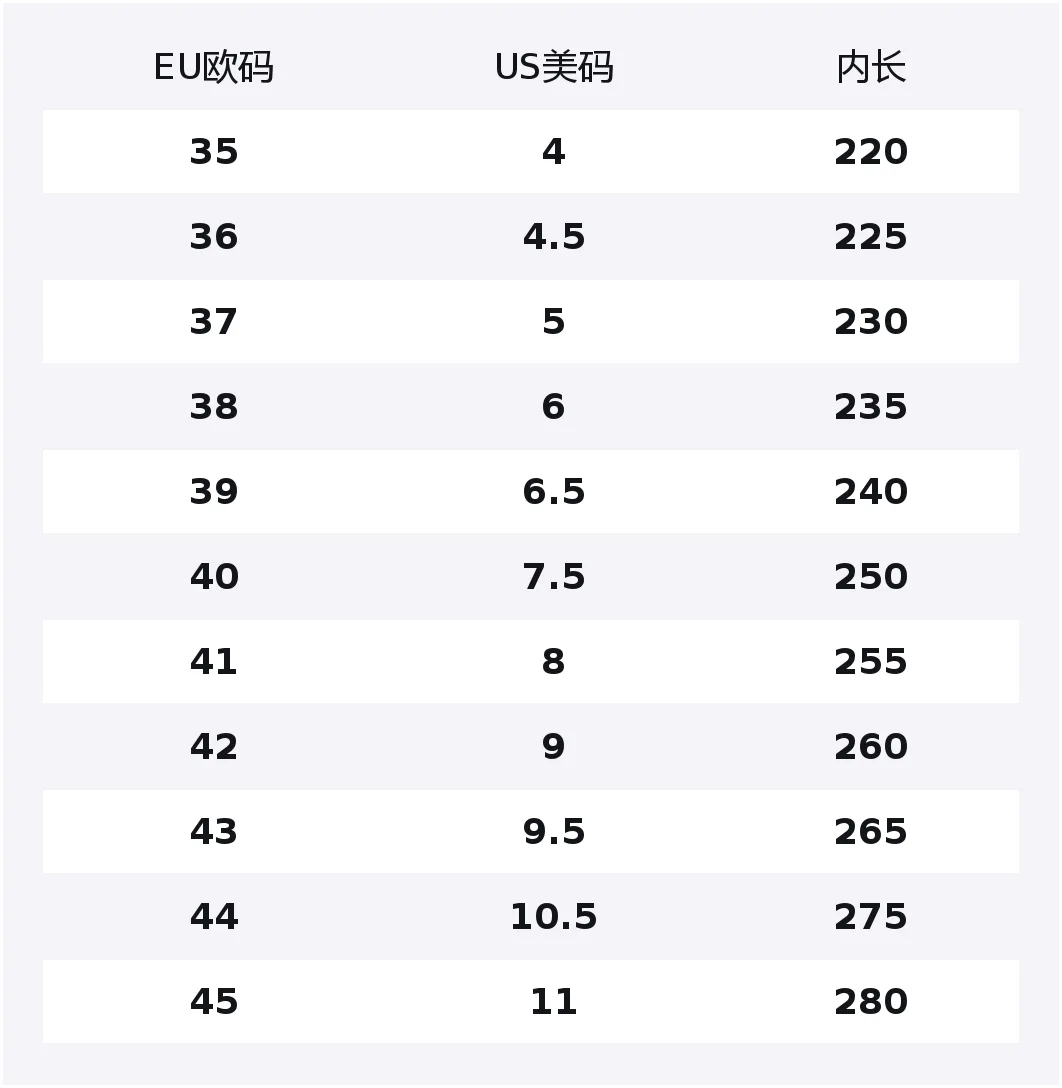Image resolution: width=1062 pixels, height=1088 pixels.
Task: Select US size 10.5 cell
Action: click(553, 917)
